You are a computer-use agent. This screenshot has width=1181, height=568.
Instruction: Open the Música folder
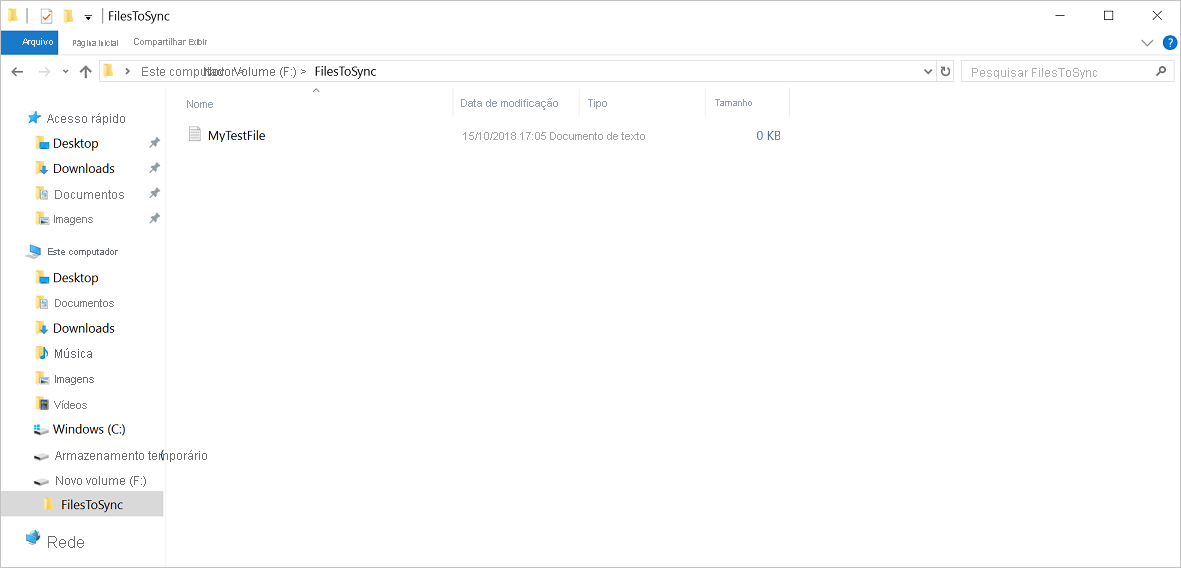pyautogui.click(x=73, y=353)
